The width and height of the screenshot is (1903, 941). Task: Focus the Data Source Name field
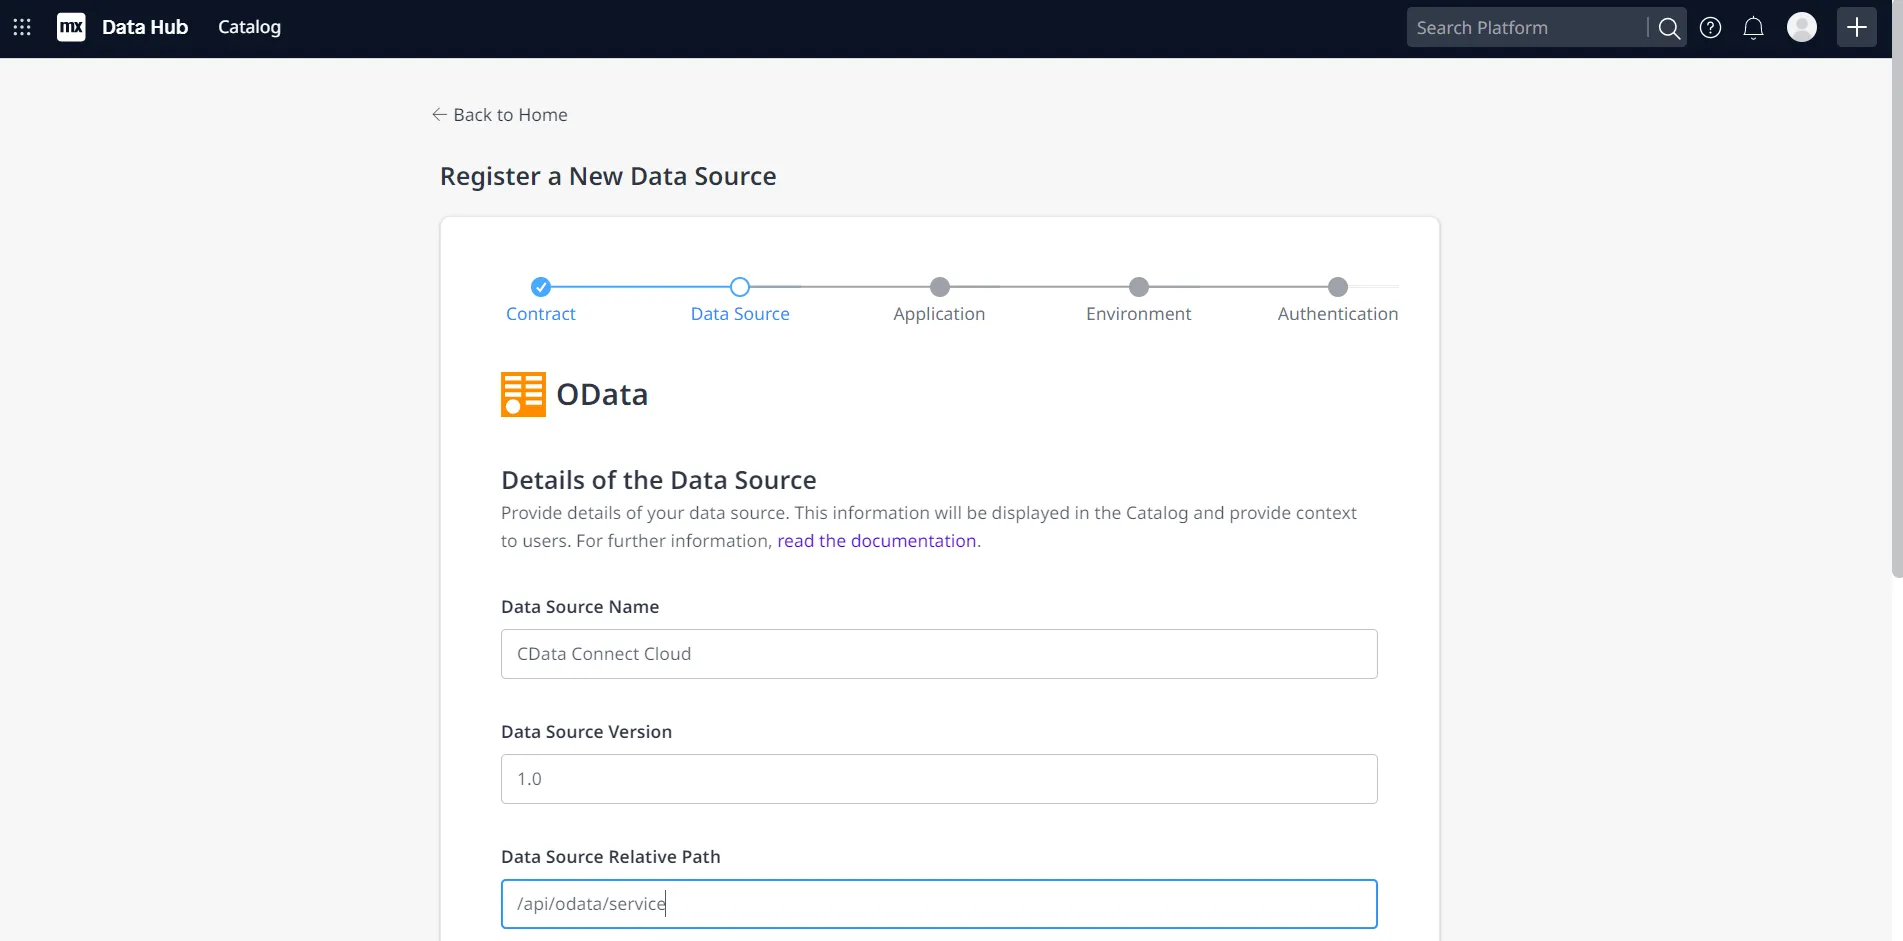point(939,654)
